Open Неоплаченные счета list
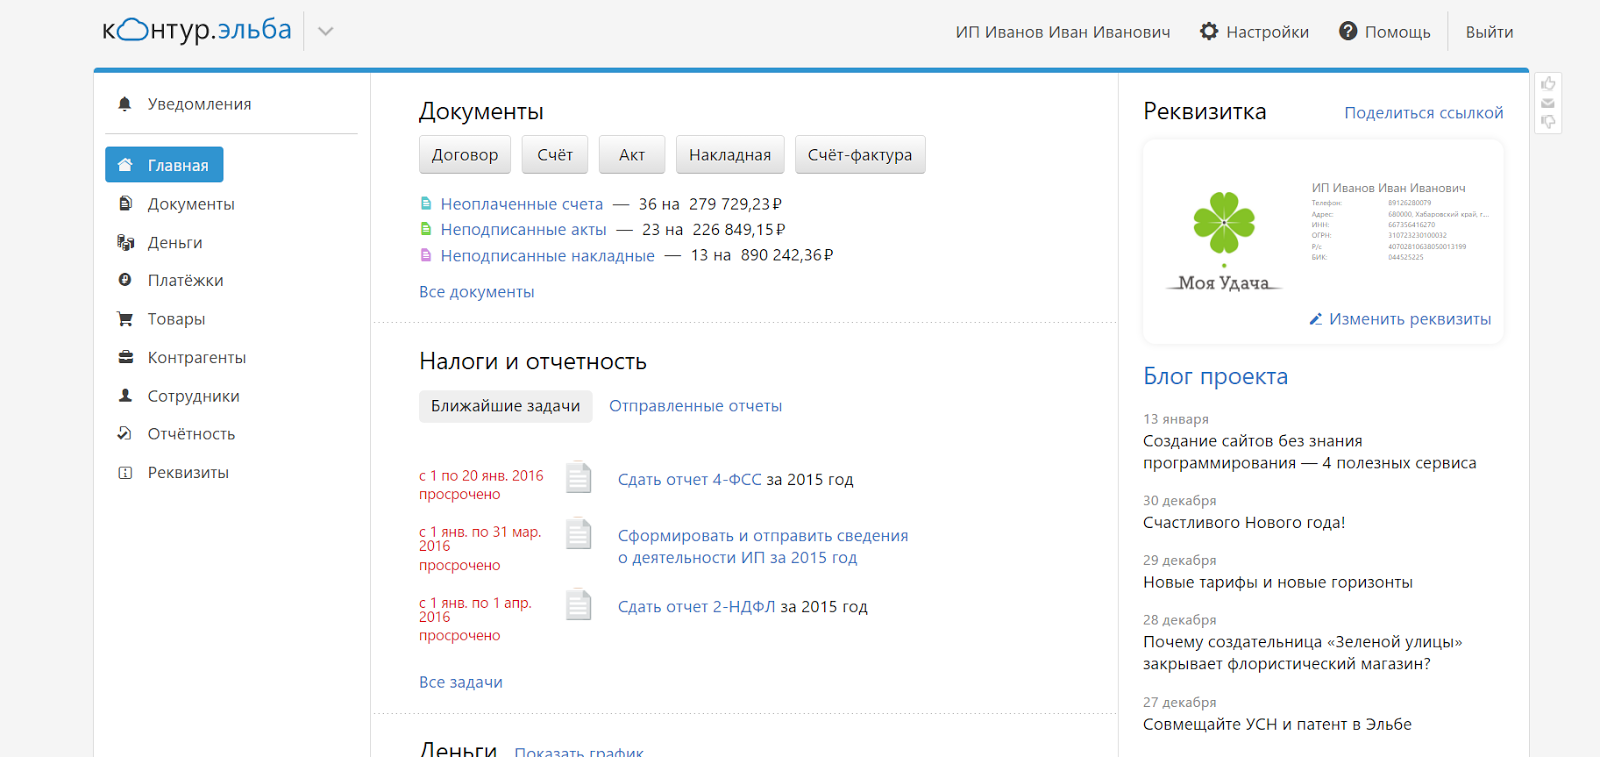The height and width of the screenshot is (757, 1600). point(522,204)
